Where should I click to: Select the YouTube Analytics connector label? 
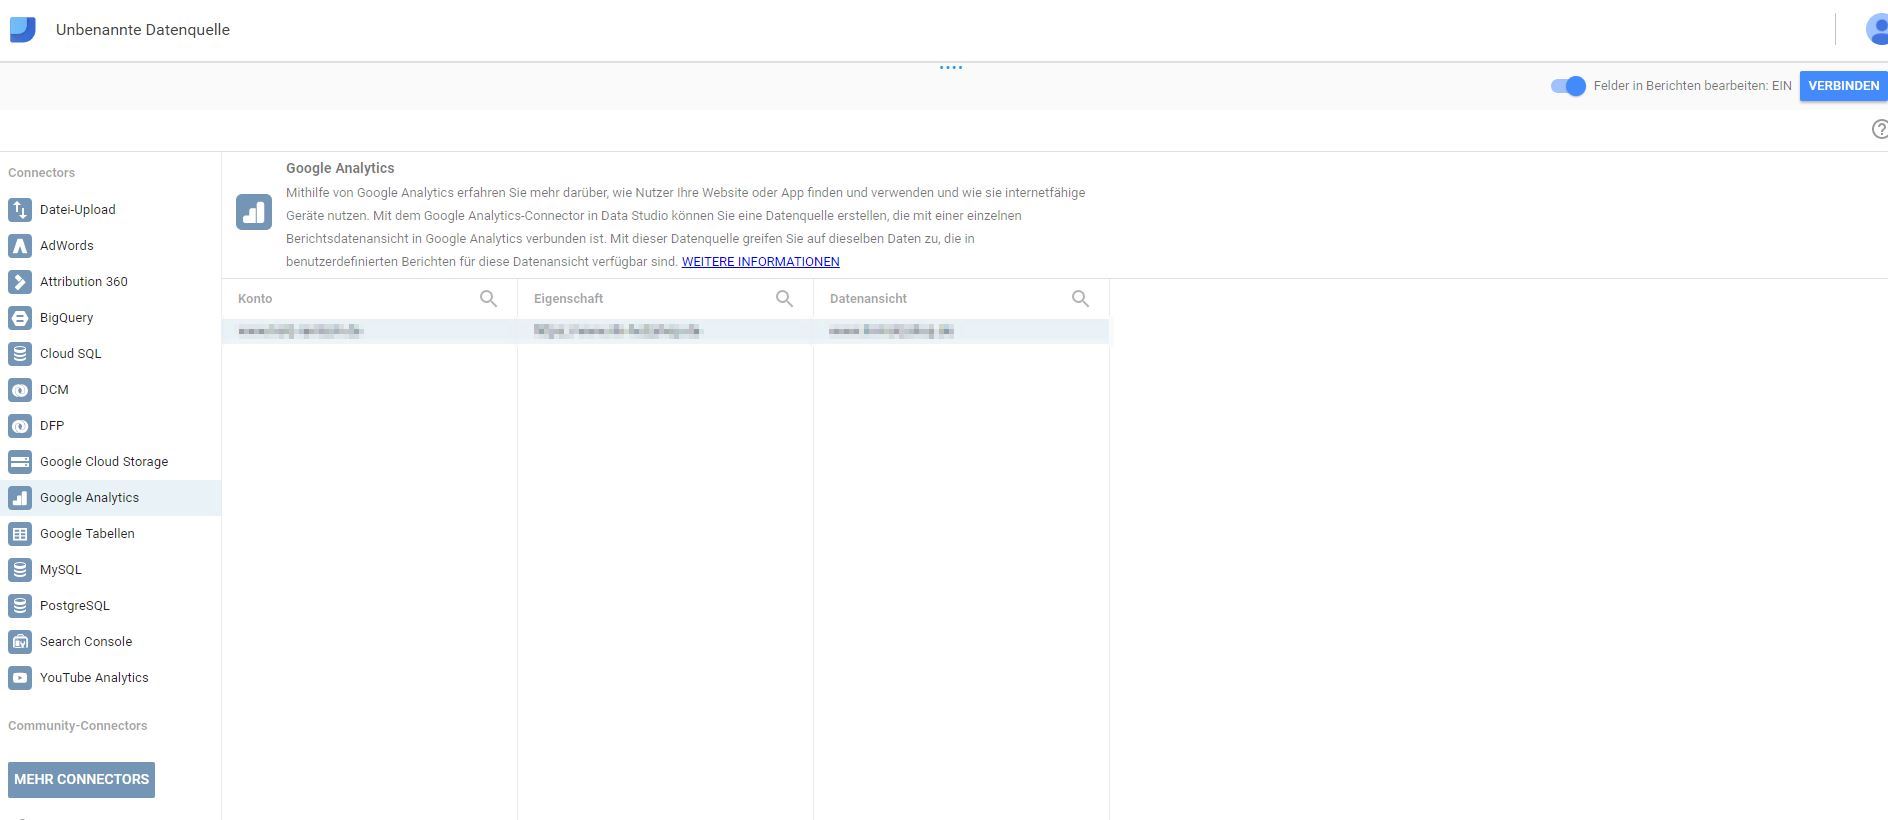coord(94,678)
